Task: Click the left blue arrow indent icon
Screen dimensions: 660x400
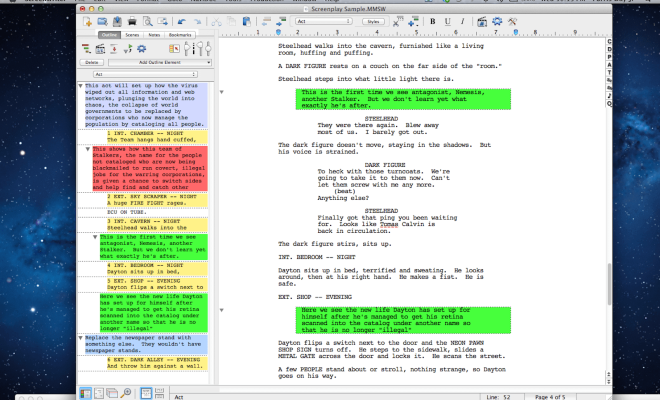Action: (266, 21)
